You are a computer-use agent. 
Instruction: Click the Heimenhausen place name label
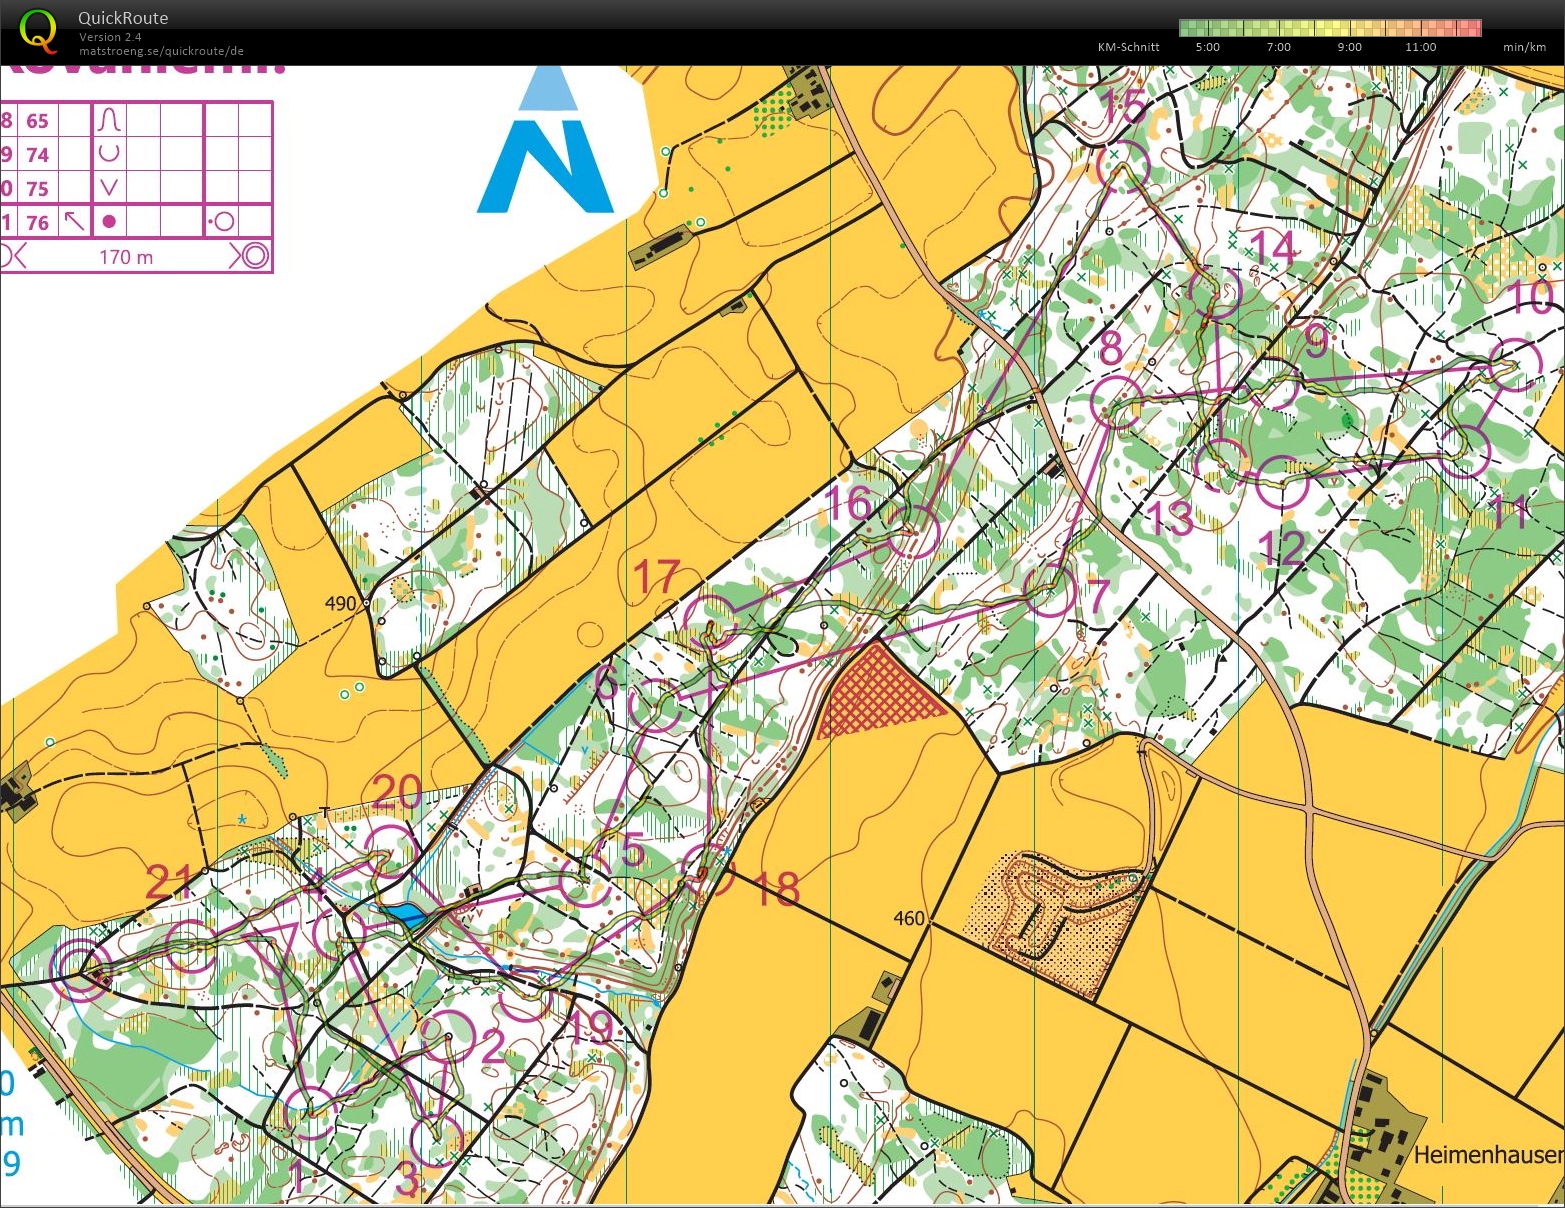click(x=1488, y=1155)
